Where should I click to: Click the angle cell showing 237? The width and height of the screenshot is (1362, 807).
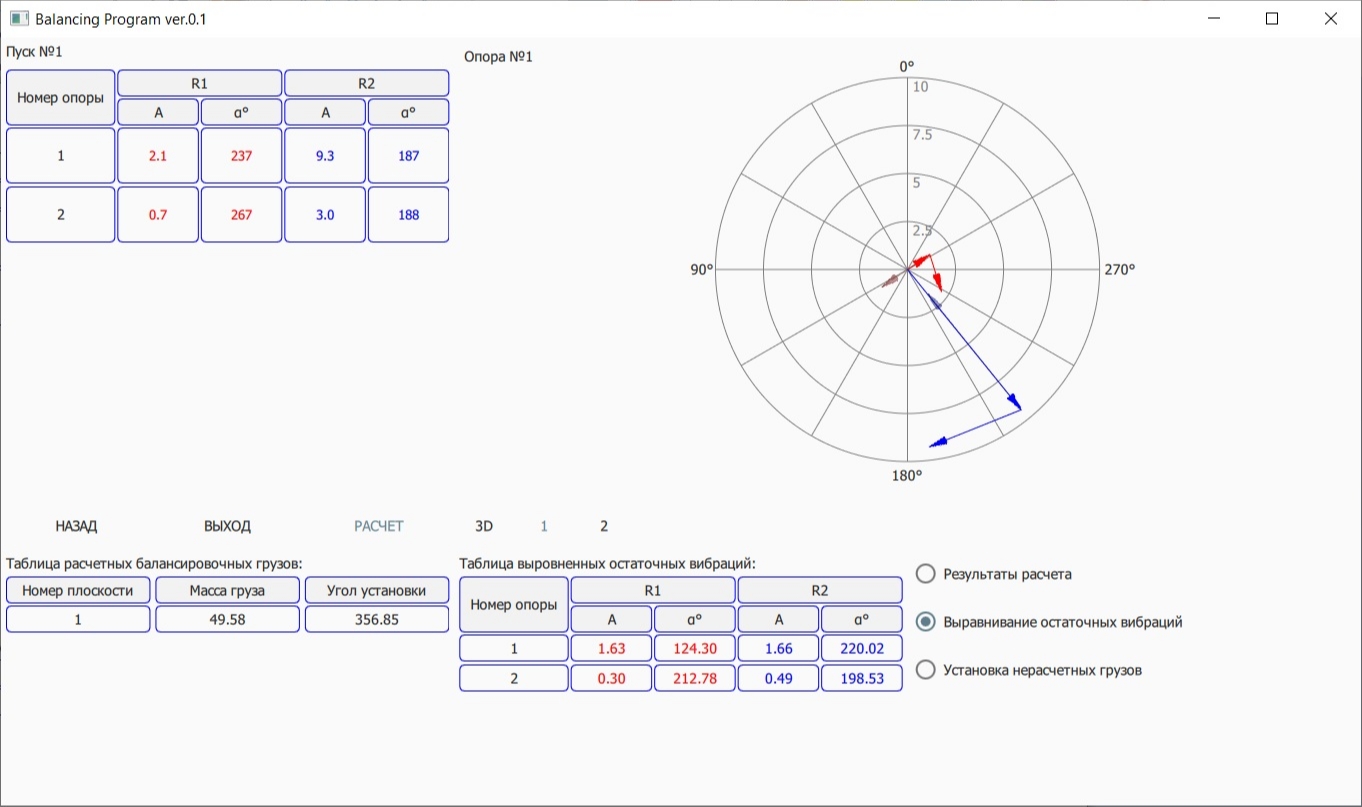[x=241, y=155]
